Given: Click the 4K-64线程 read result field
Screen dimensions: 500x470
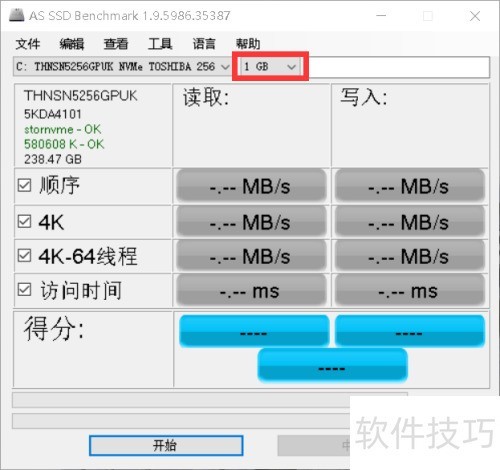Looking at the screenshot, I should click(251, 256).
